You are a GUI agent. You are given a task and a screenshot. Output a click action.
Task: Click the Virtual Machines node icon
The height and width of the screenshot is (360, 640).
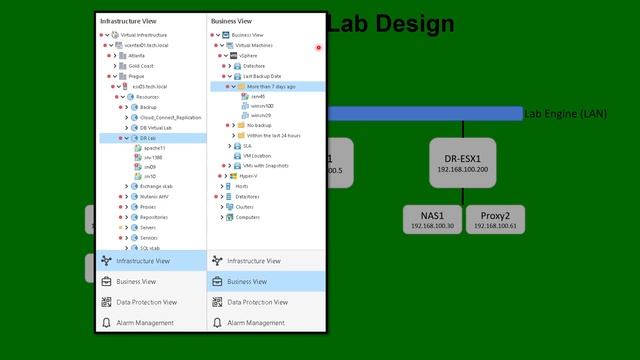coord(230,45)
